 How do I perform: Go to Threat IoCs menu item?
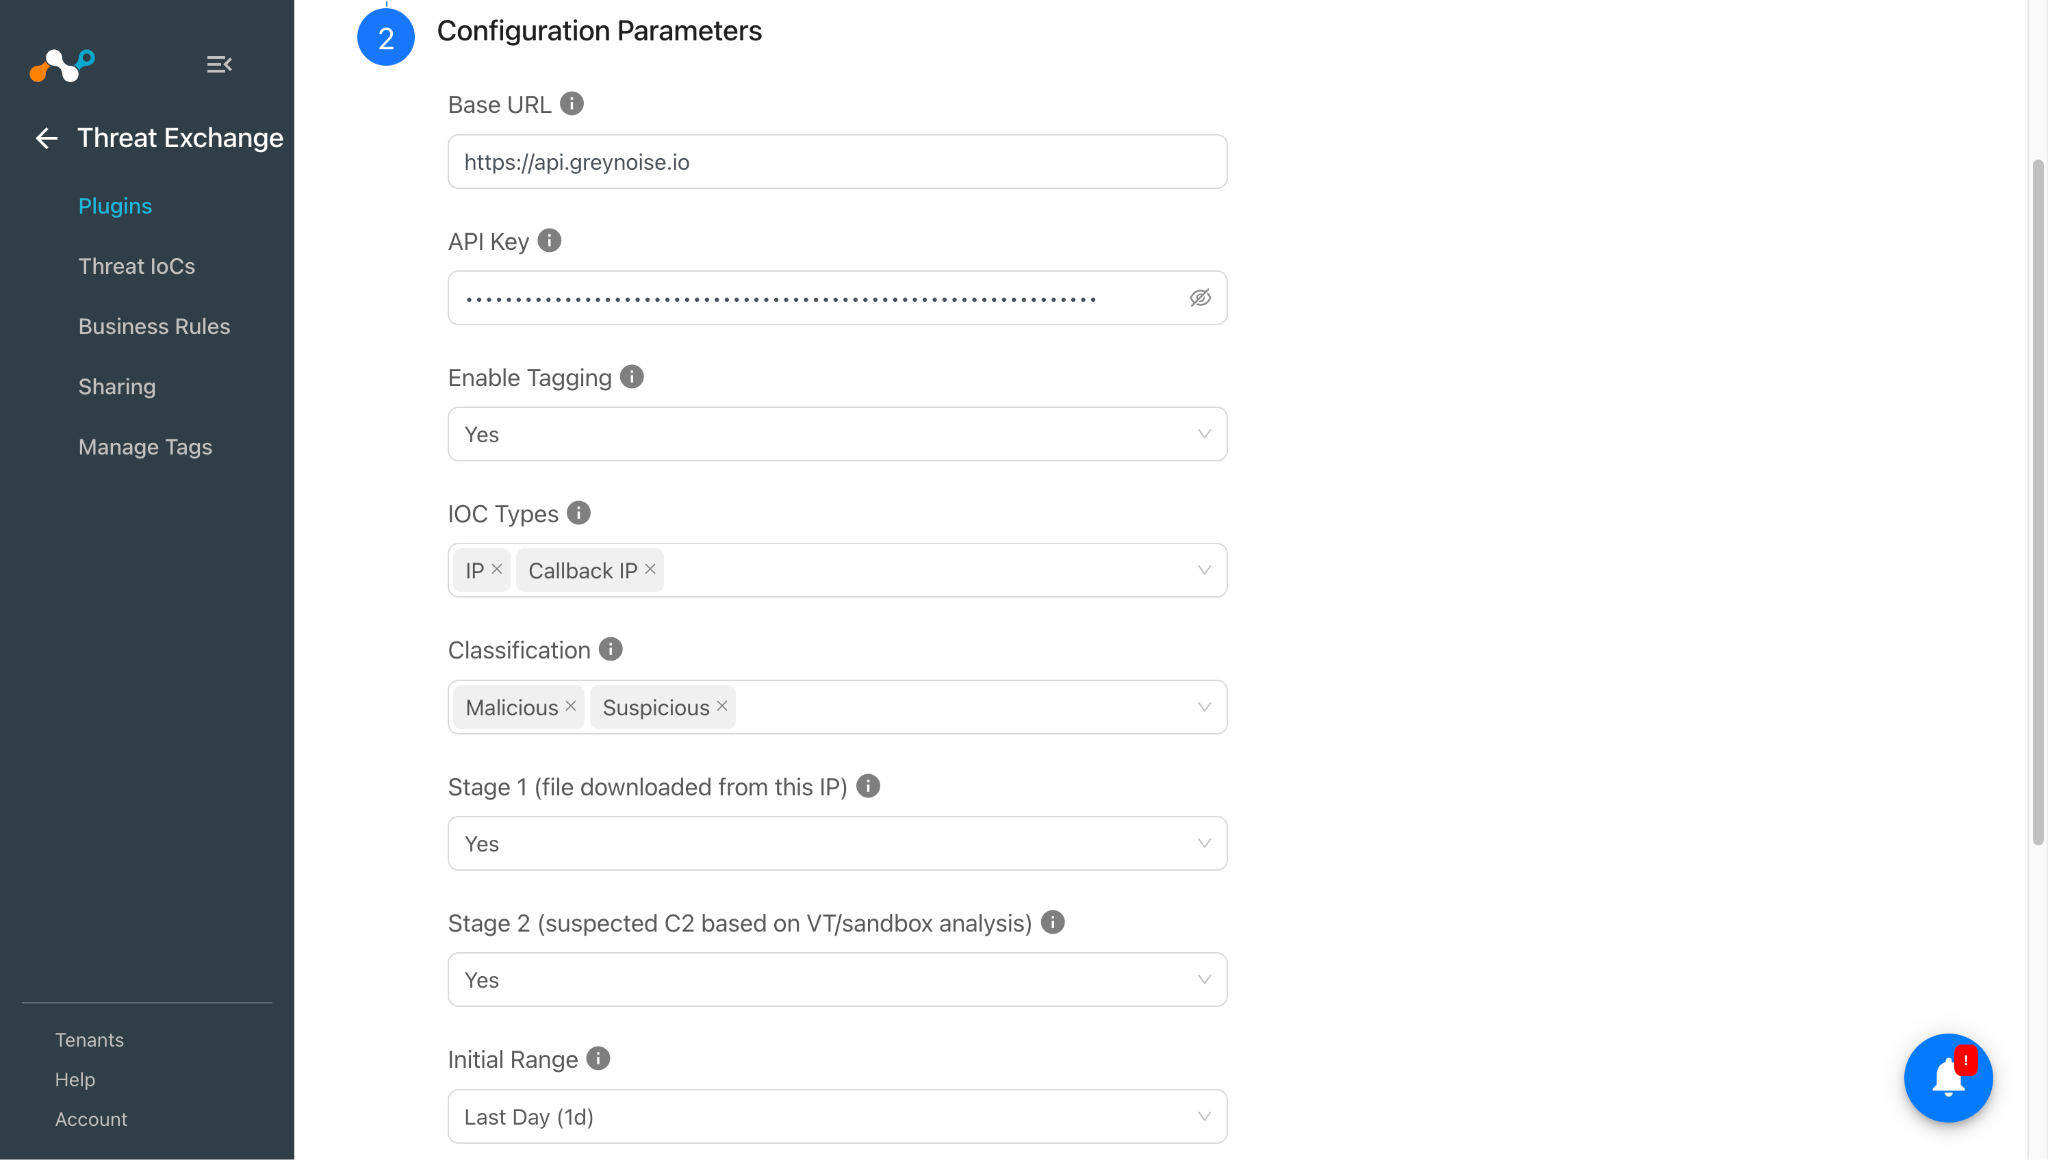coord(137,266)
